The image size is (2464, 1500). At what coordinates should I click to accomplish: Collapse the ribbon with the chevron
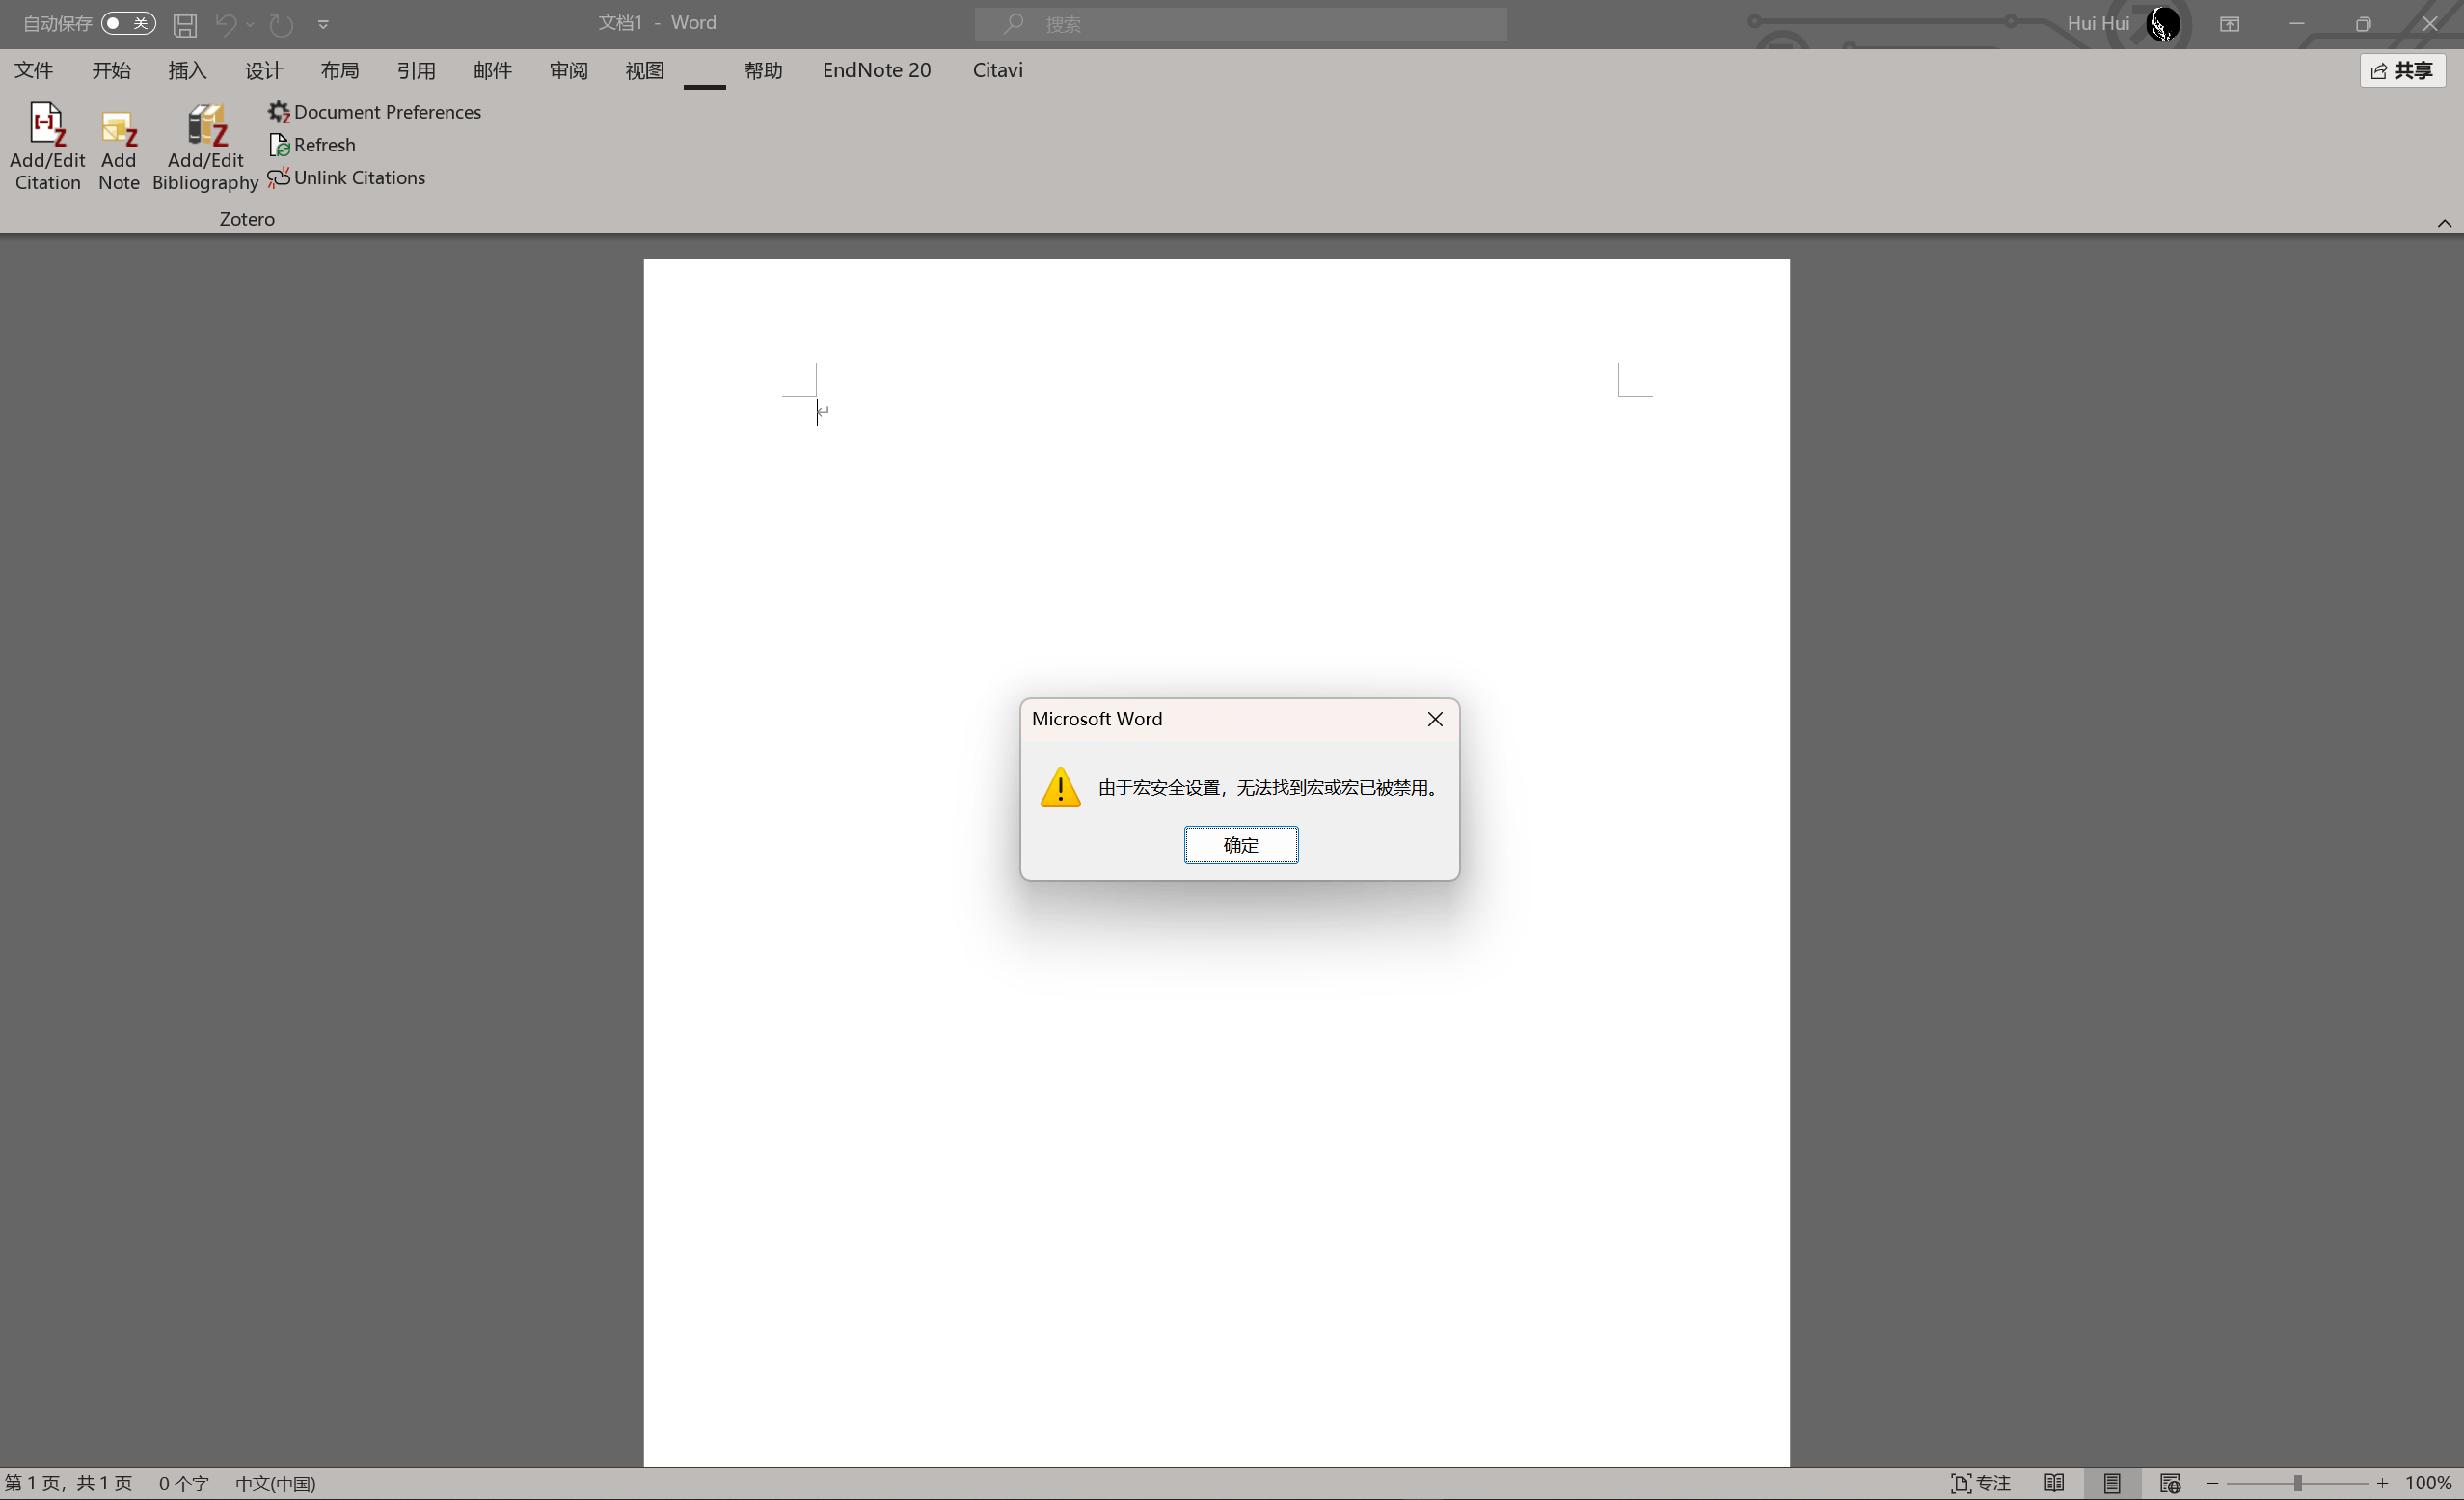tap(2444, 222)
